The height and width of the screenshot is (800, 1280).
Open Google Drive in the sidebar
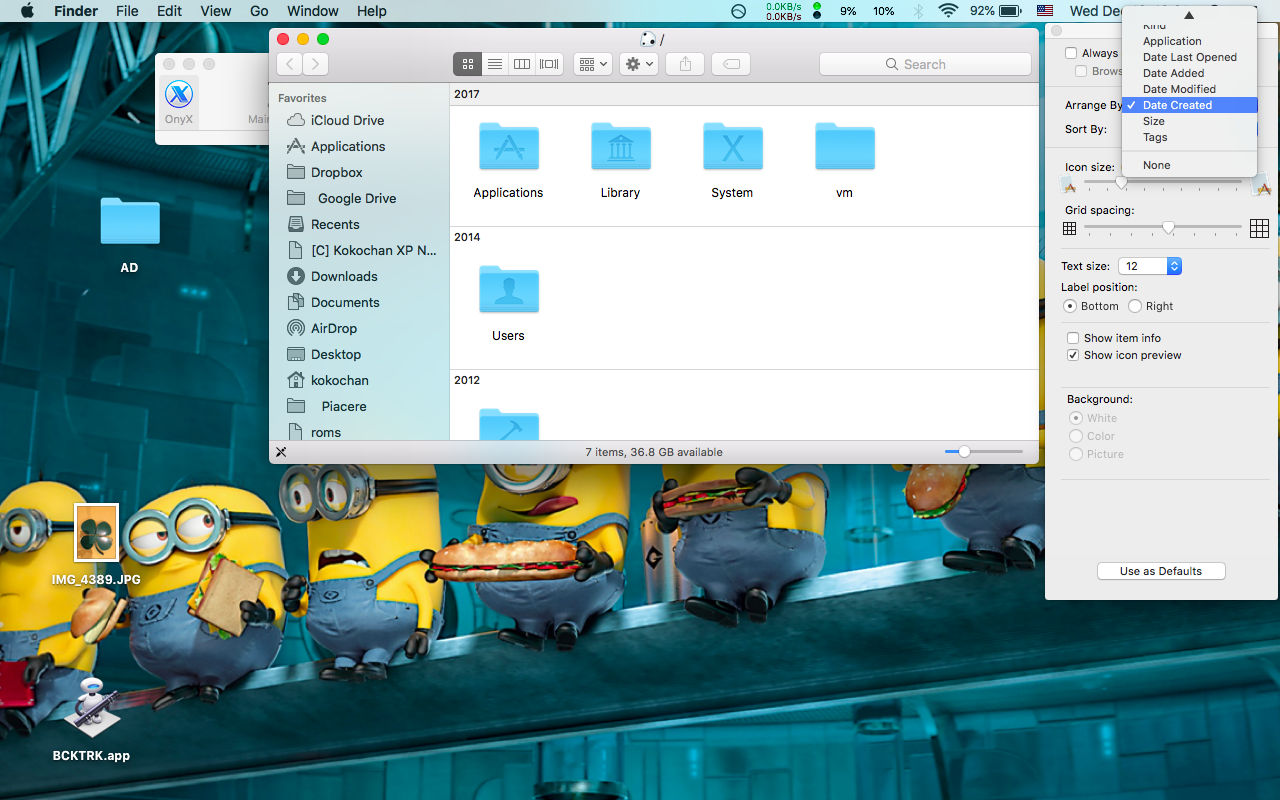click(x=358, y=198)
